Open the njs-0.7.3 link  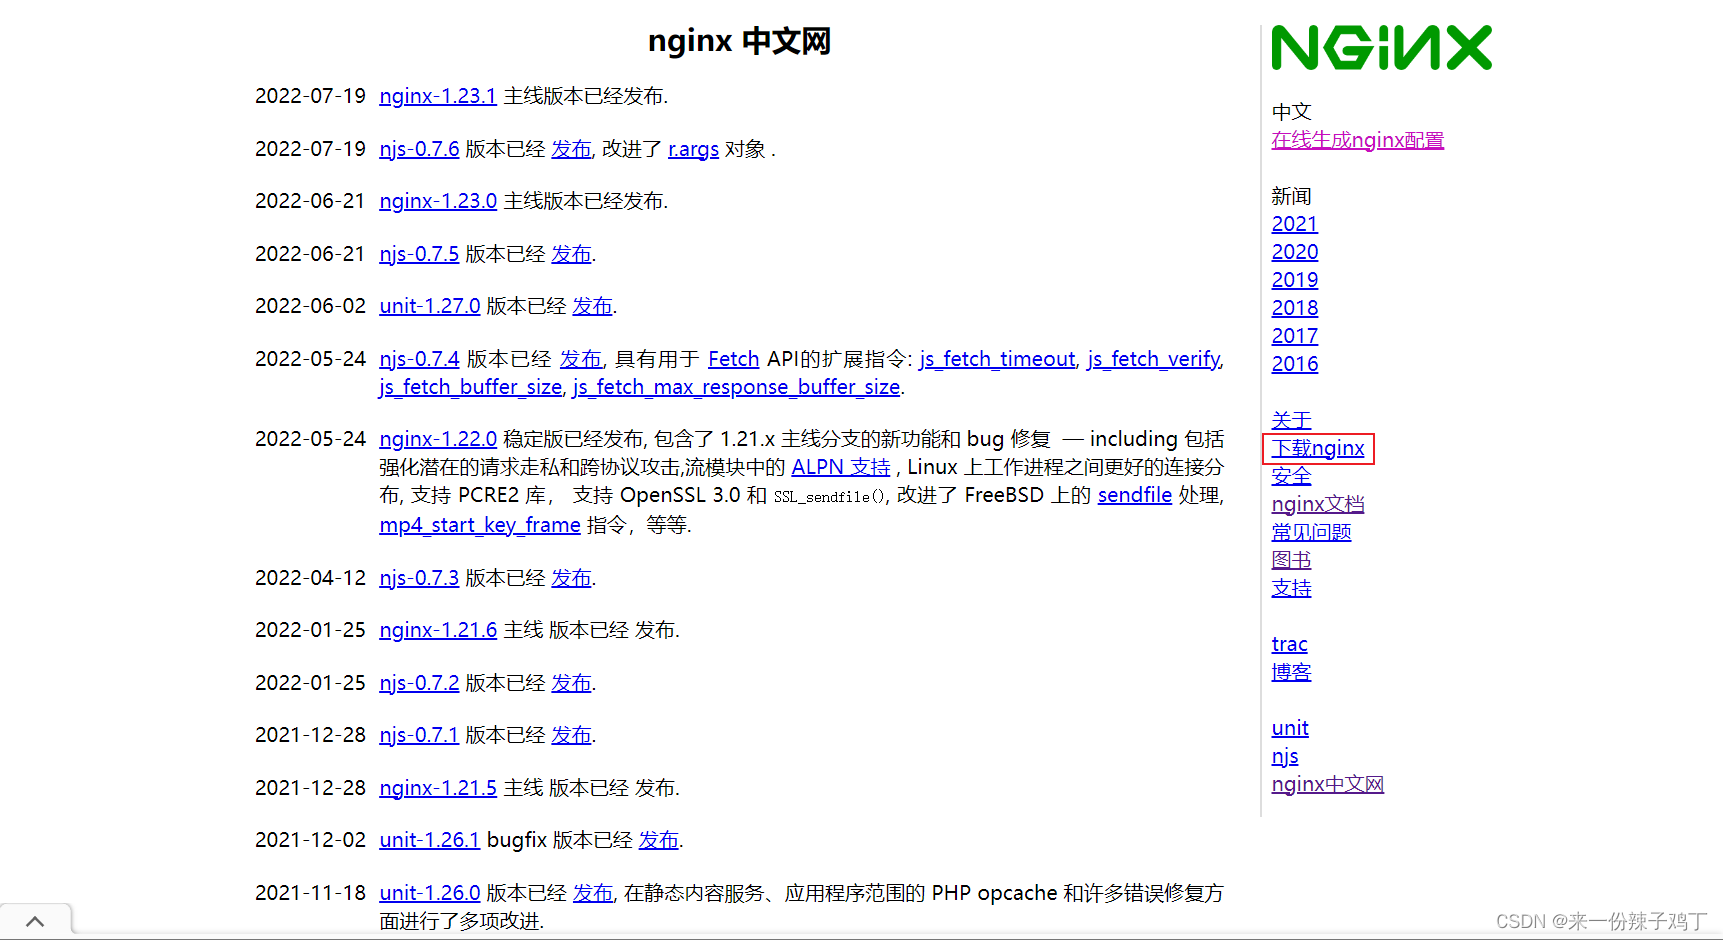[x=419, y=578]
